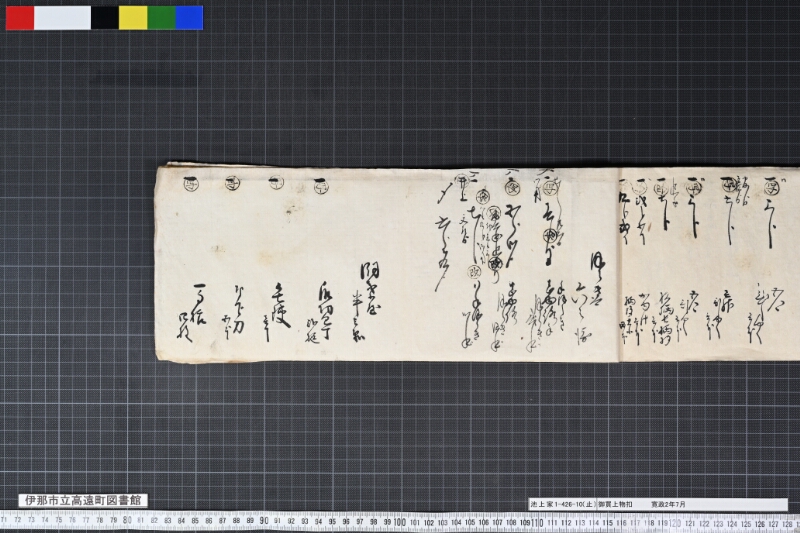
Task: Click the 御買上物扣 title text
Action: coord(615,504)
